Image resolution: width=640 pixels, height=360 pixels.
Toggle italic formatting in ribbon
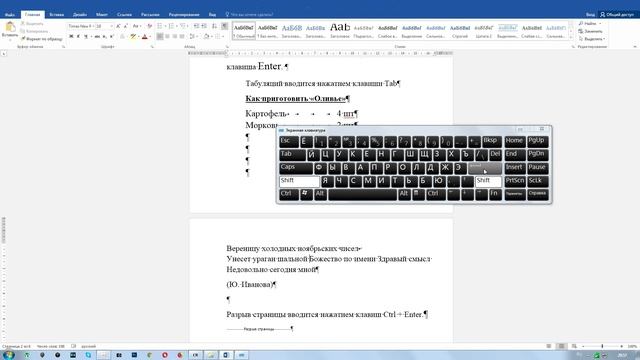tap(78, 37)
